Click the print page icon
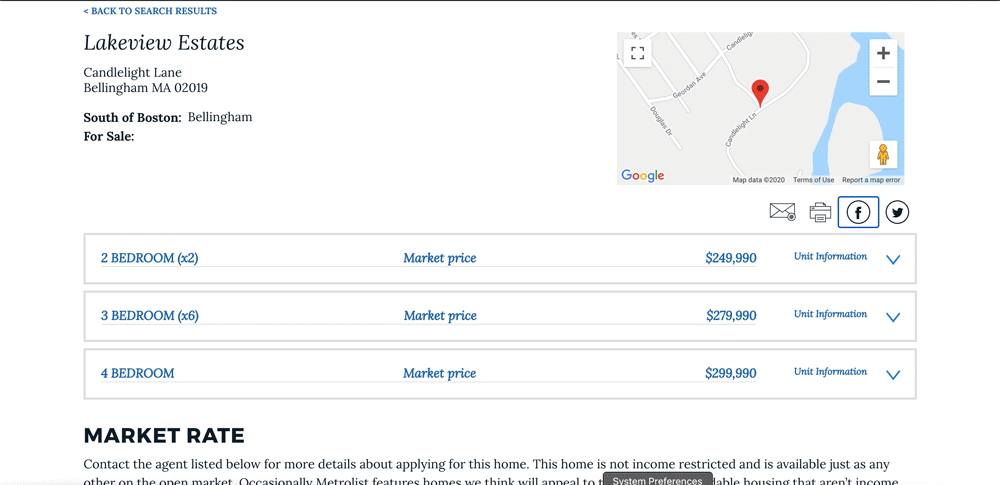Viewport: 1000px width, 485px height. [x=820, y=212]
